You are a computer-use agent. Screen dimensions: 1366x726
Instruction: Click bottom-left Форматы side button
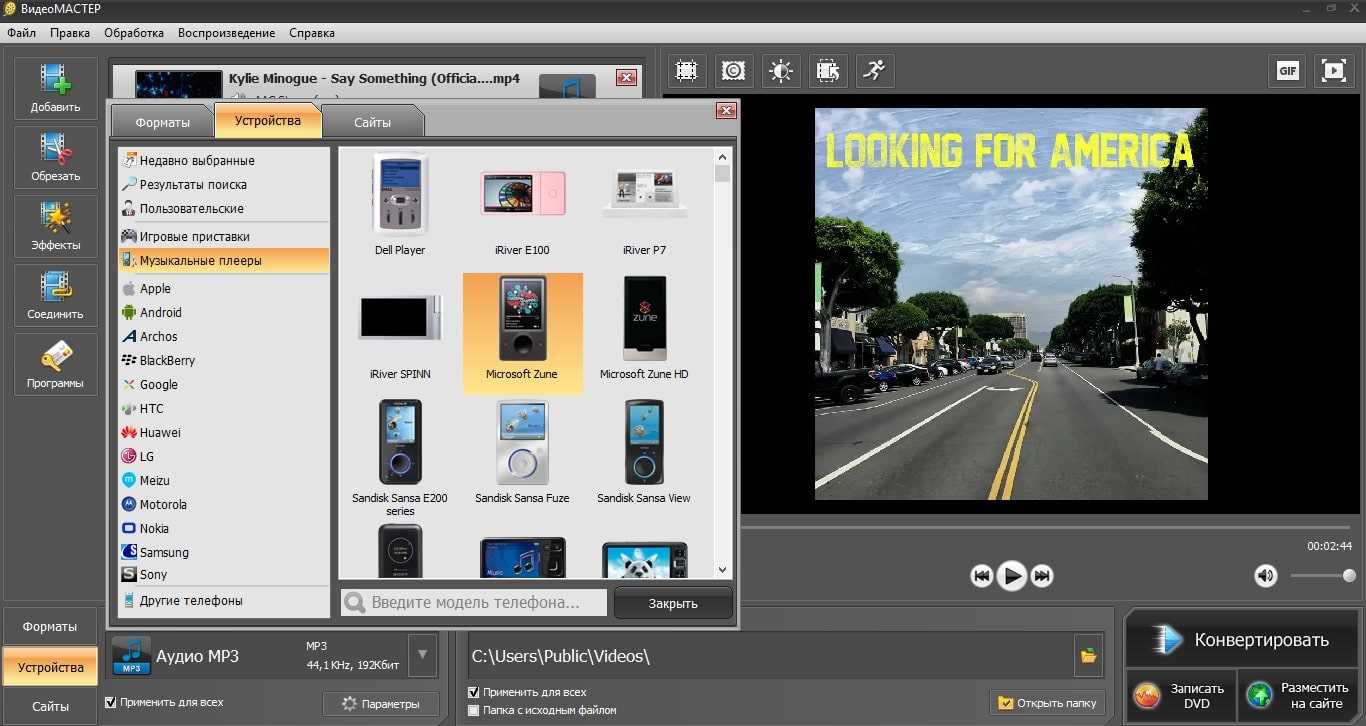tap(50, 626)
